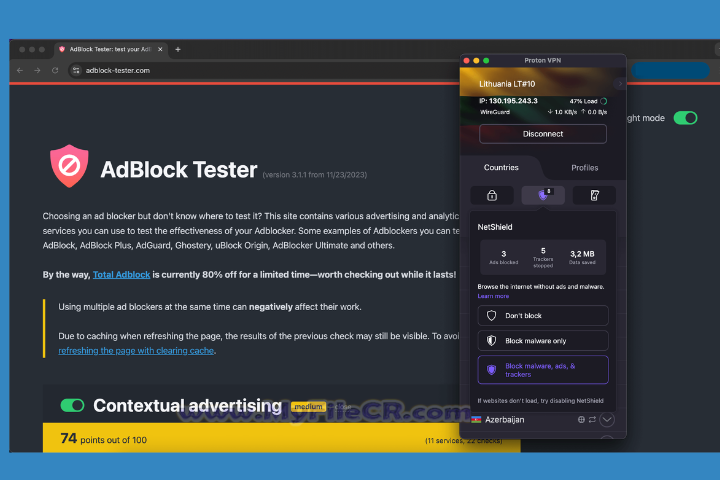Go back in the browser
Image resolution: width=720 pixels, height=480 pixels.
(20, 70)
